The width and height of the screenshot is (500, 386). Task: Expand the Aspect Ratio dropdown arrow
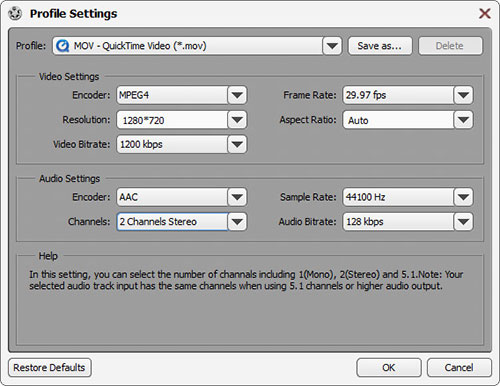coord(463,120)
